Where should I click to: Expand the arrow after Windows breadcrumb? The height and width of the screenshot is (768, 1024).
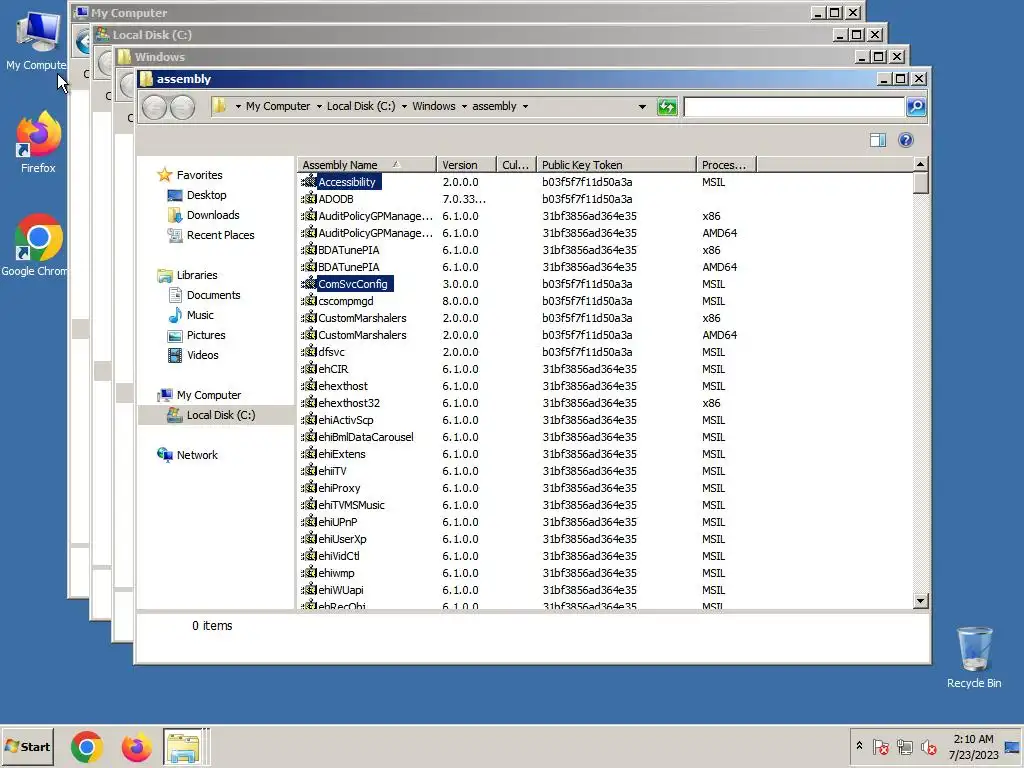(464, 106)
